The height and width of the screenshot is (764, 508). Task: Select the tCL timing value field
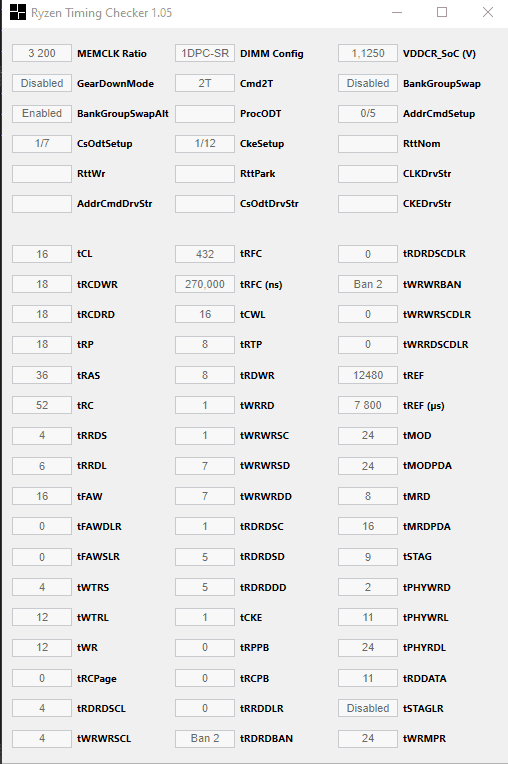[x=42, y=254]
